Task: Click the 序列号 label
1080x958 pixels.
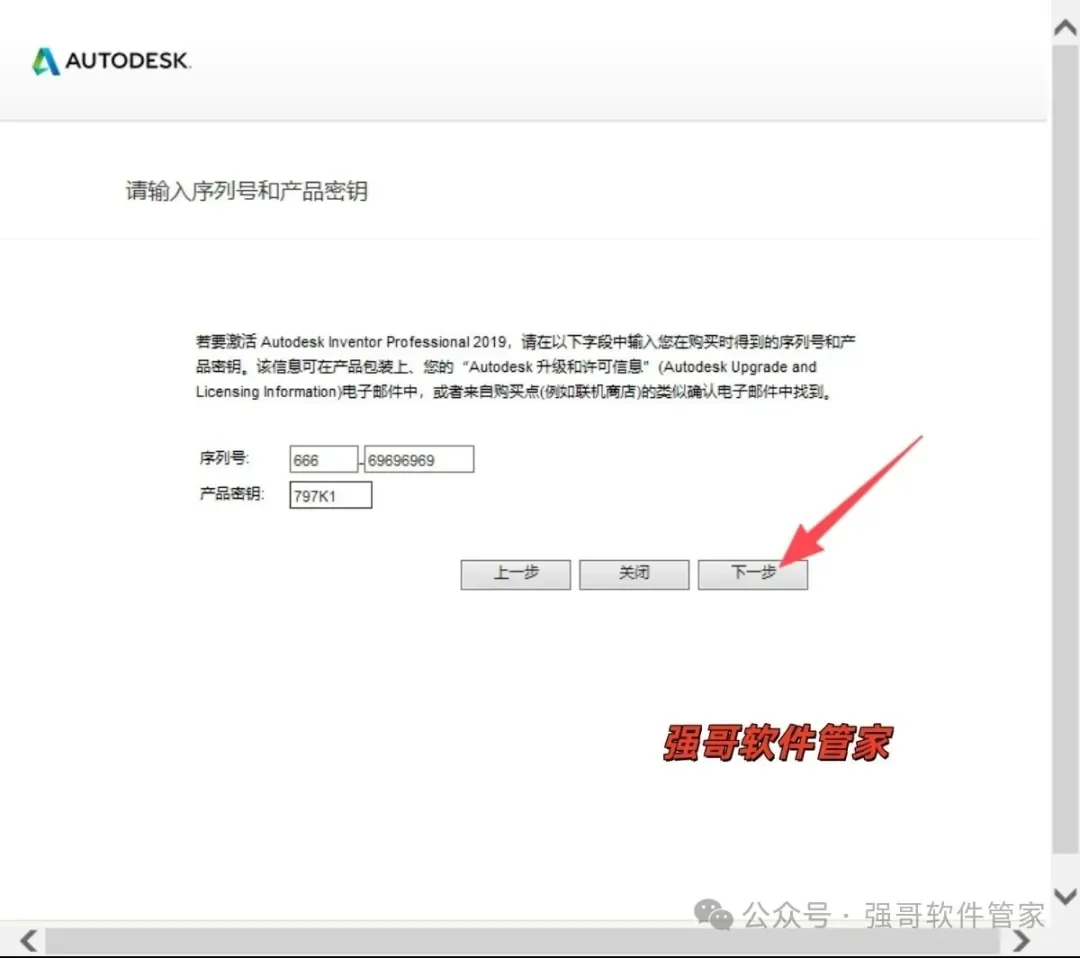Action: pos(225,458)
